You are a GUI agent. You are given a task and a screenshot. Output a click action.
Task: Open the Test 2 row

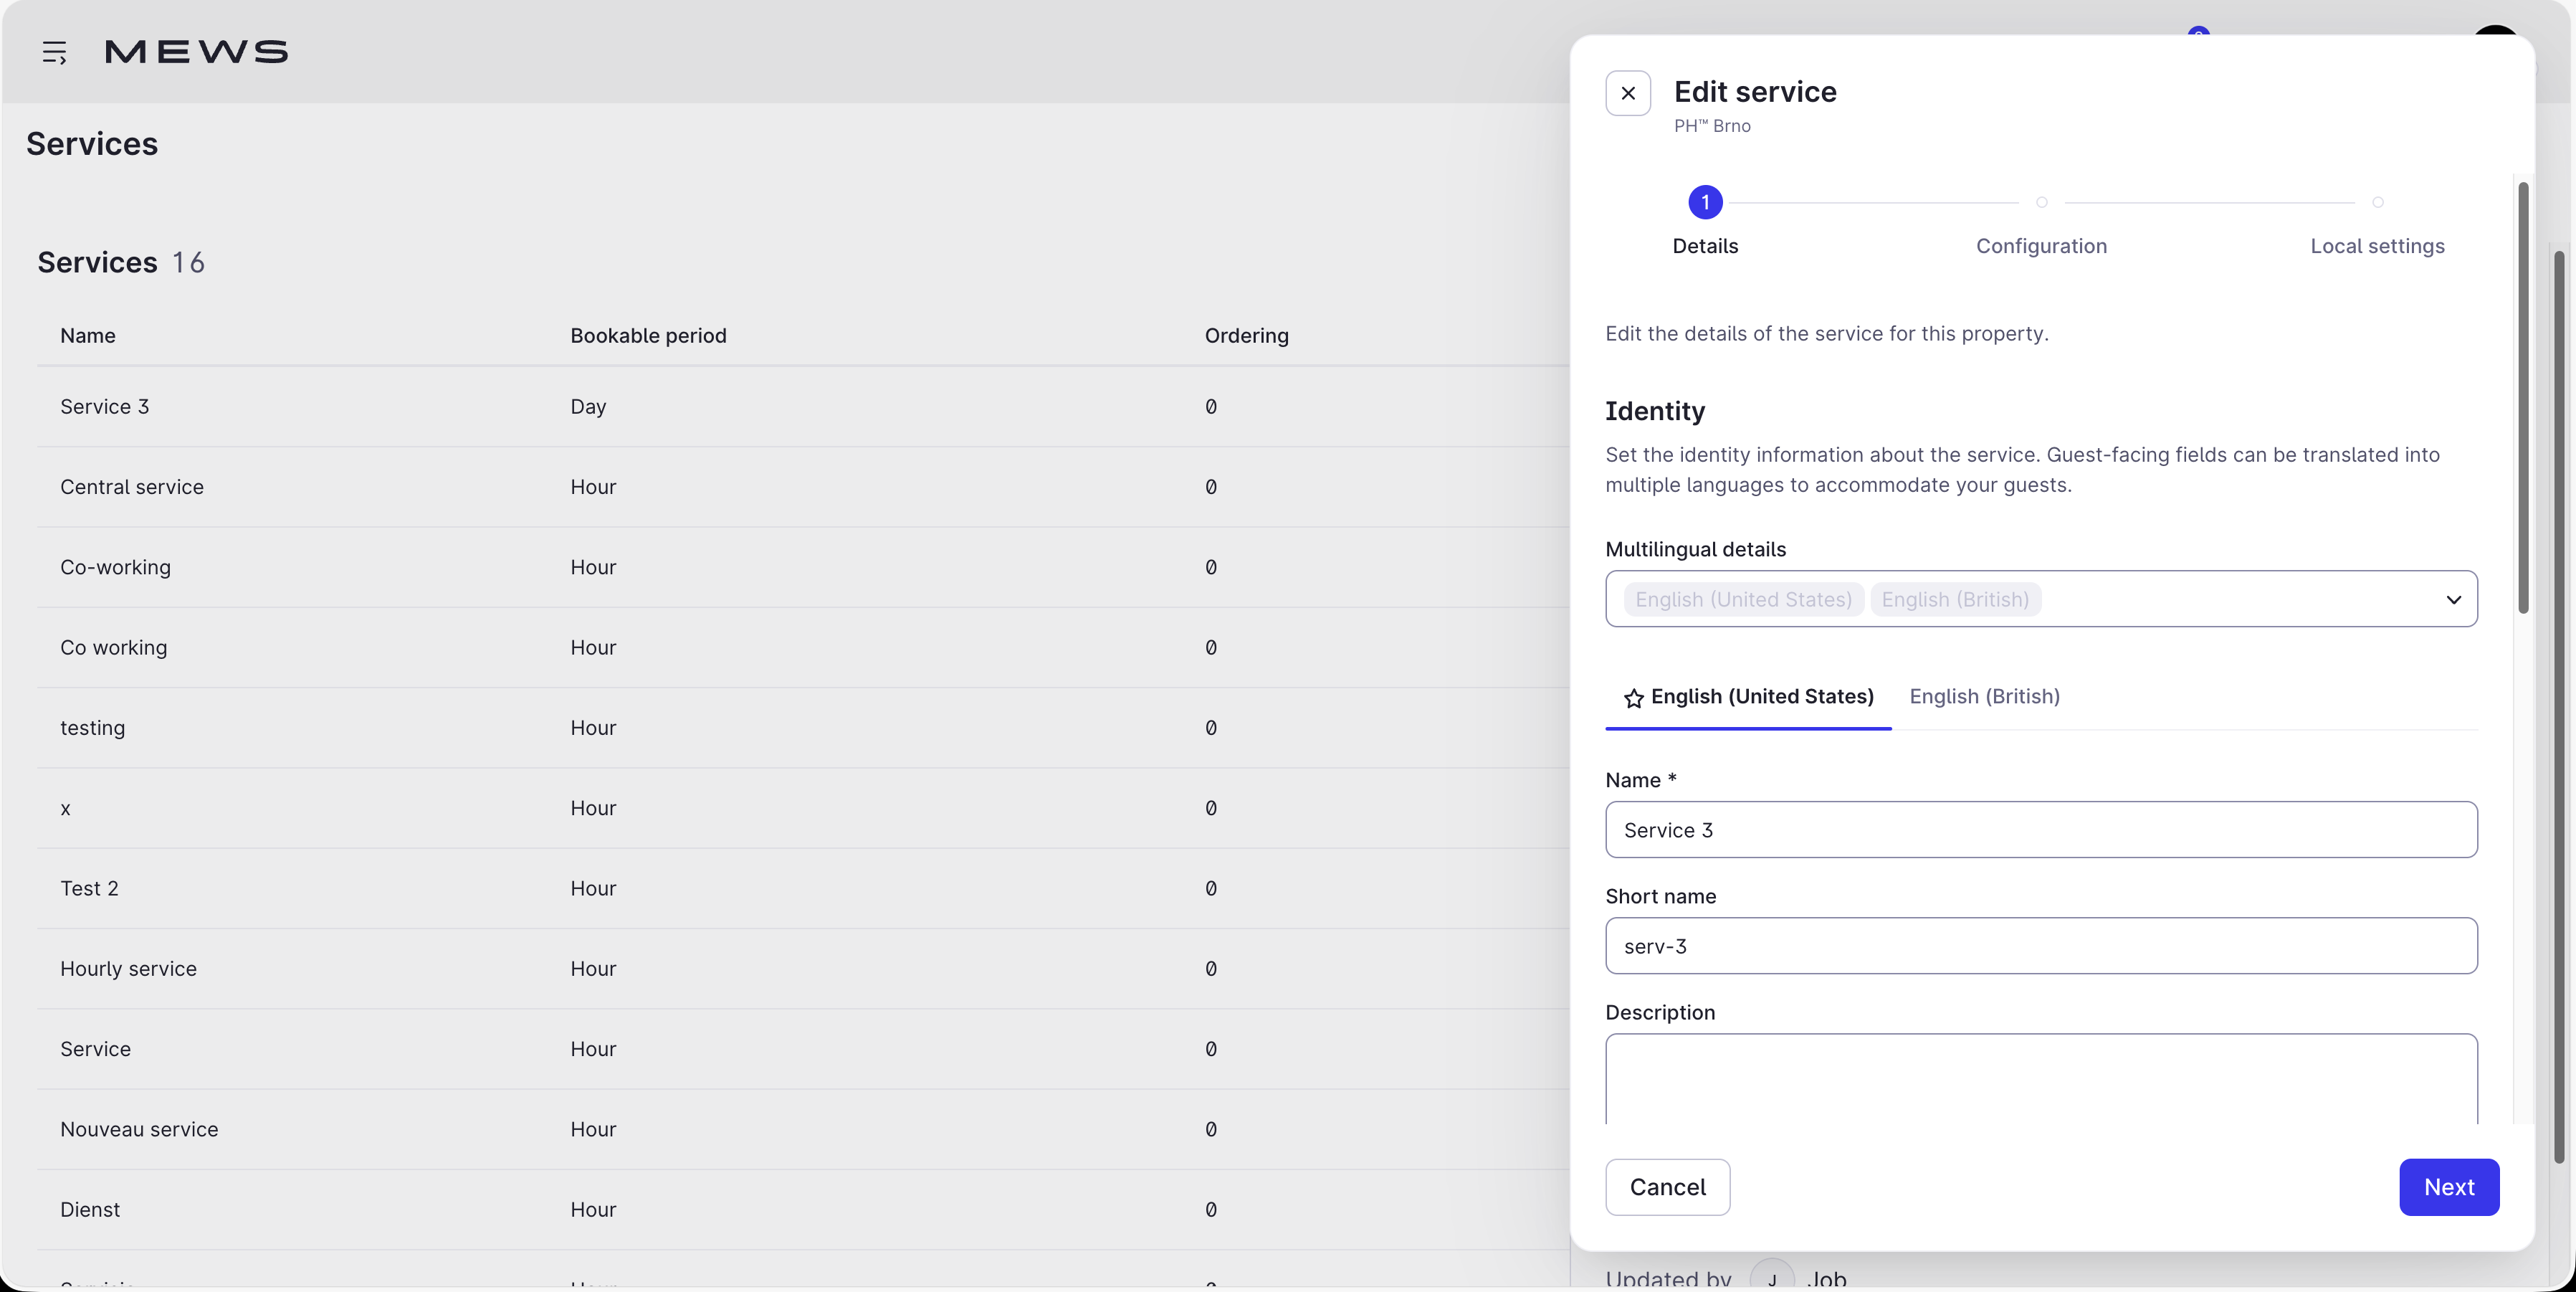[802, 889]
